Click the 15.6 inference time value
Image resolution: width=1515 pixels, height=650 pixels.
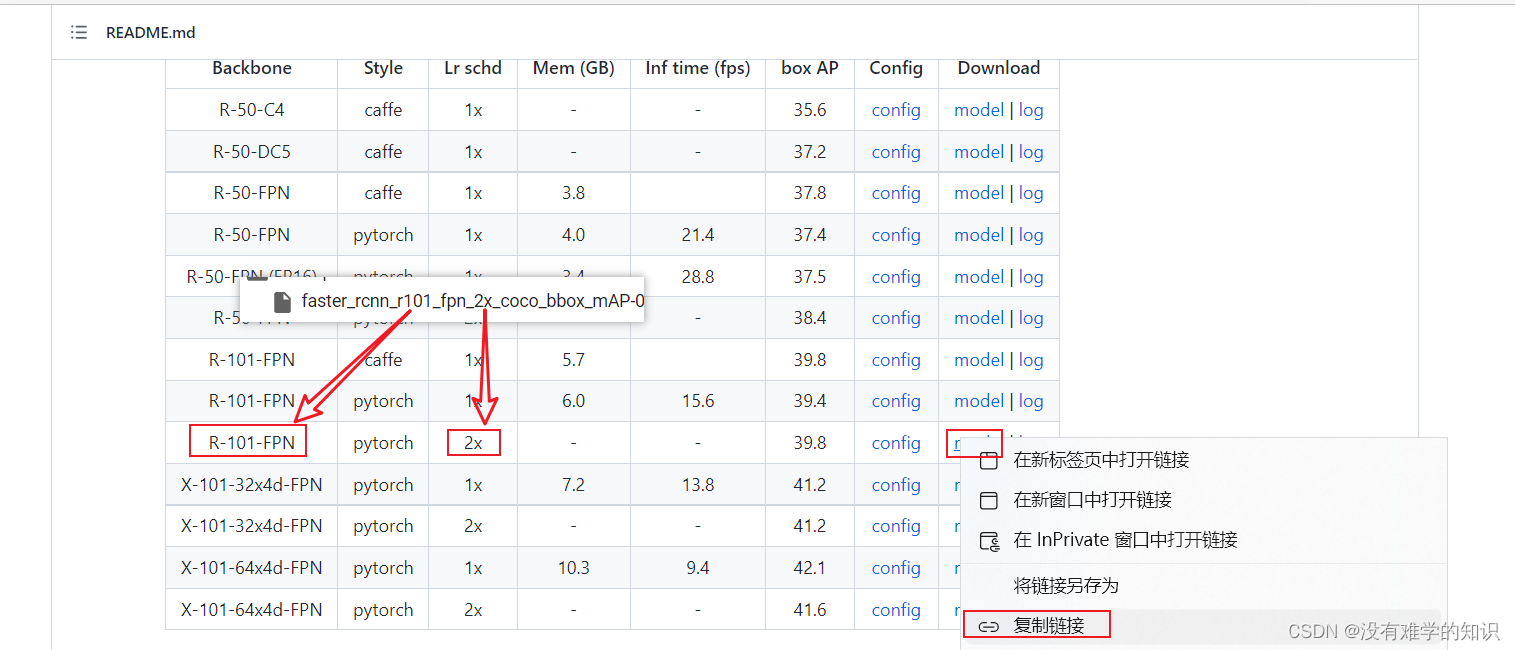[x=698, y=401]
